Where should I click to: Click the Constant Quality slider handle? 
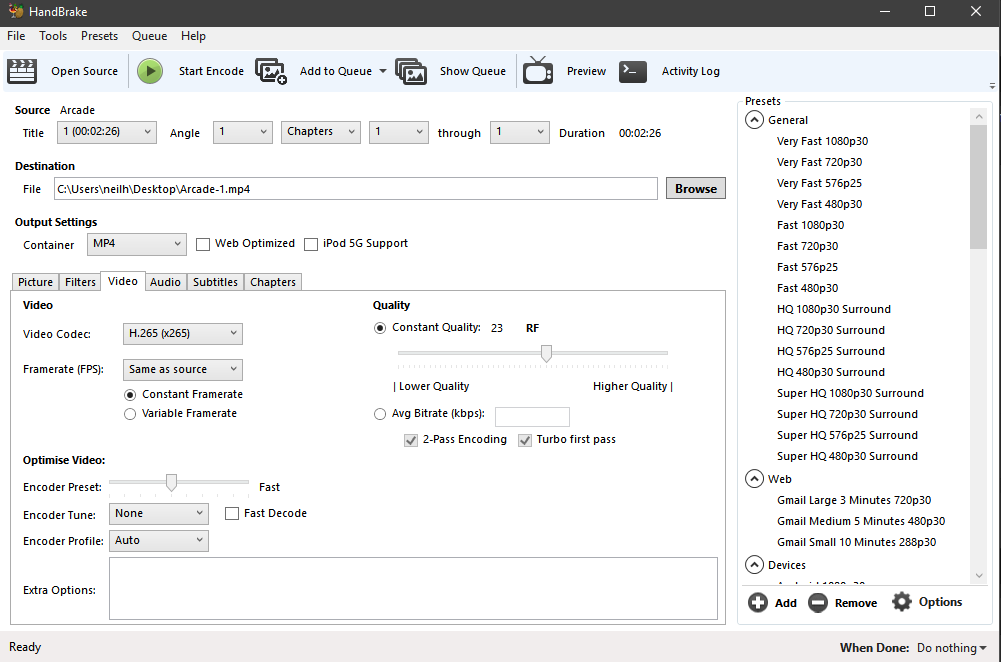(546, 353)
